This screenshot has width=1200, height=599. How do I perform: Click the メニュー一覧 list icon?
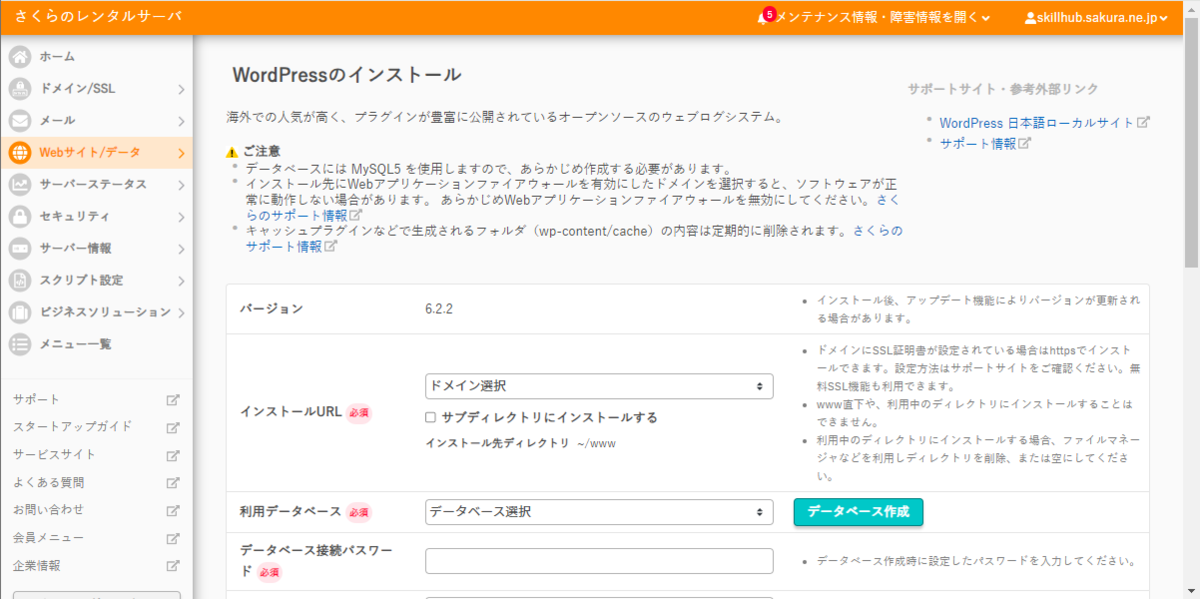(20, 345)
